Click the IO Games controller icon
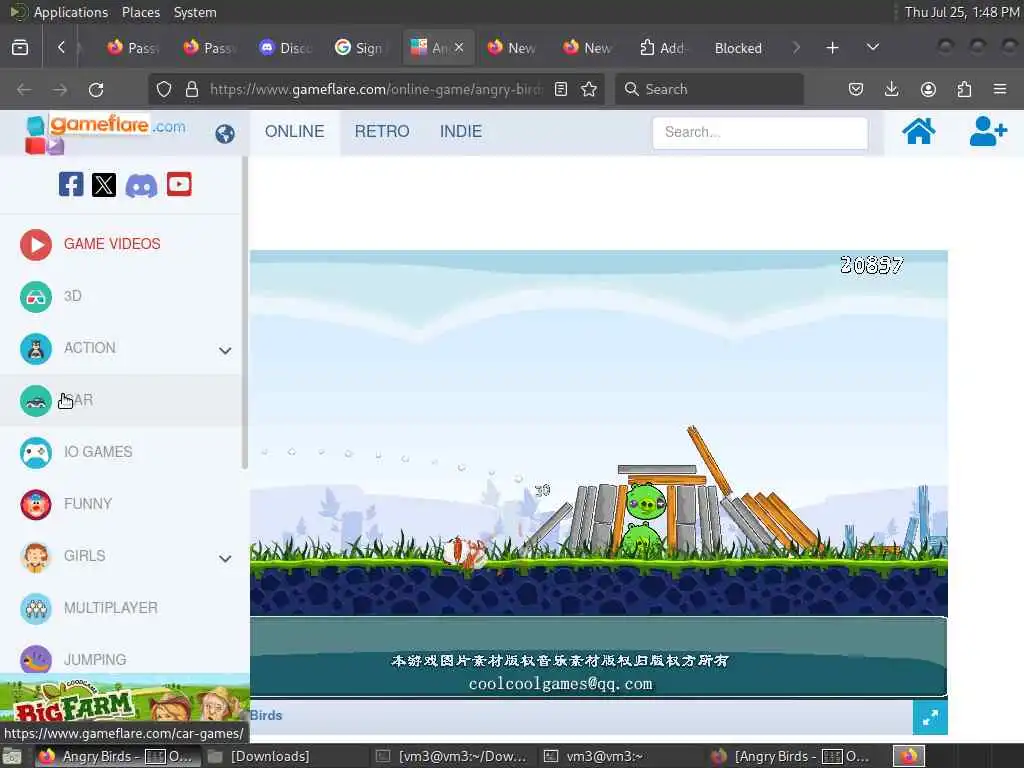Viewport: 1024px width, 768px height. tap(36, 453)
